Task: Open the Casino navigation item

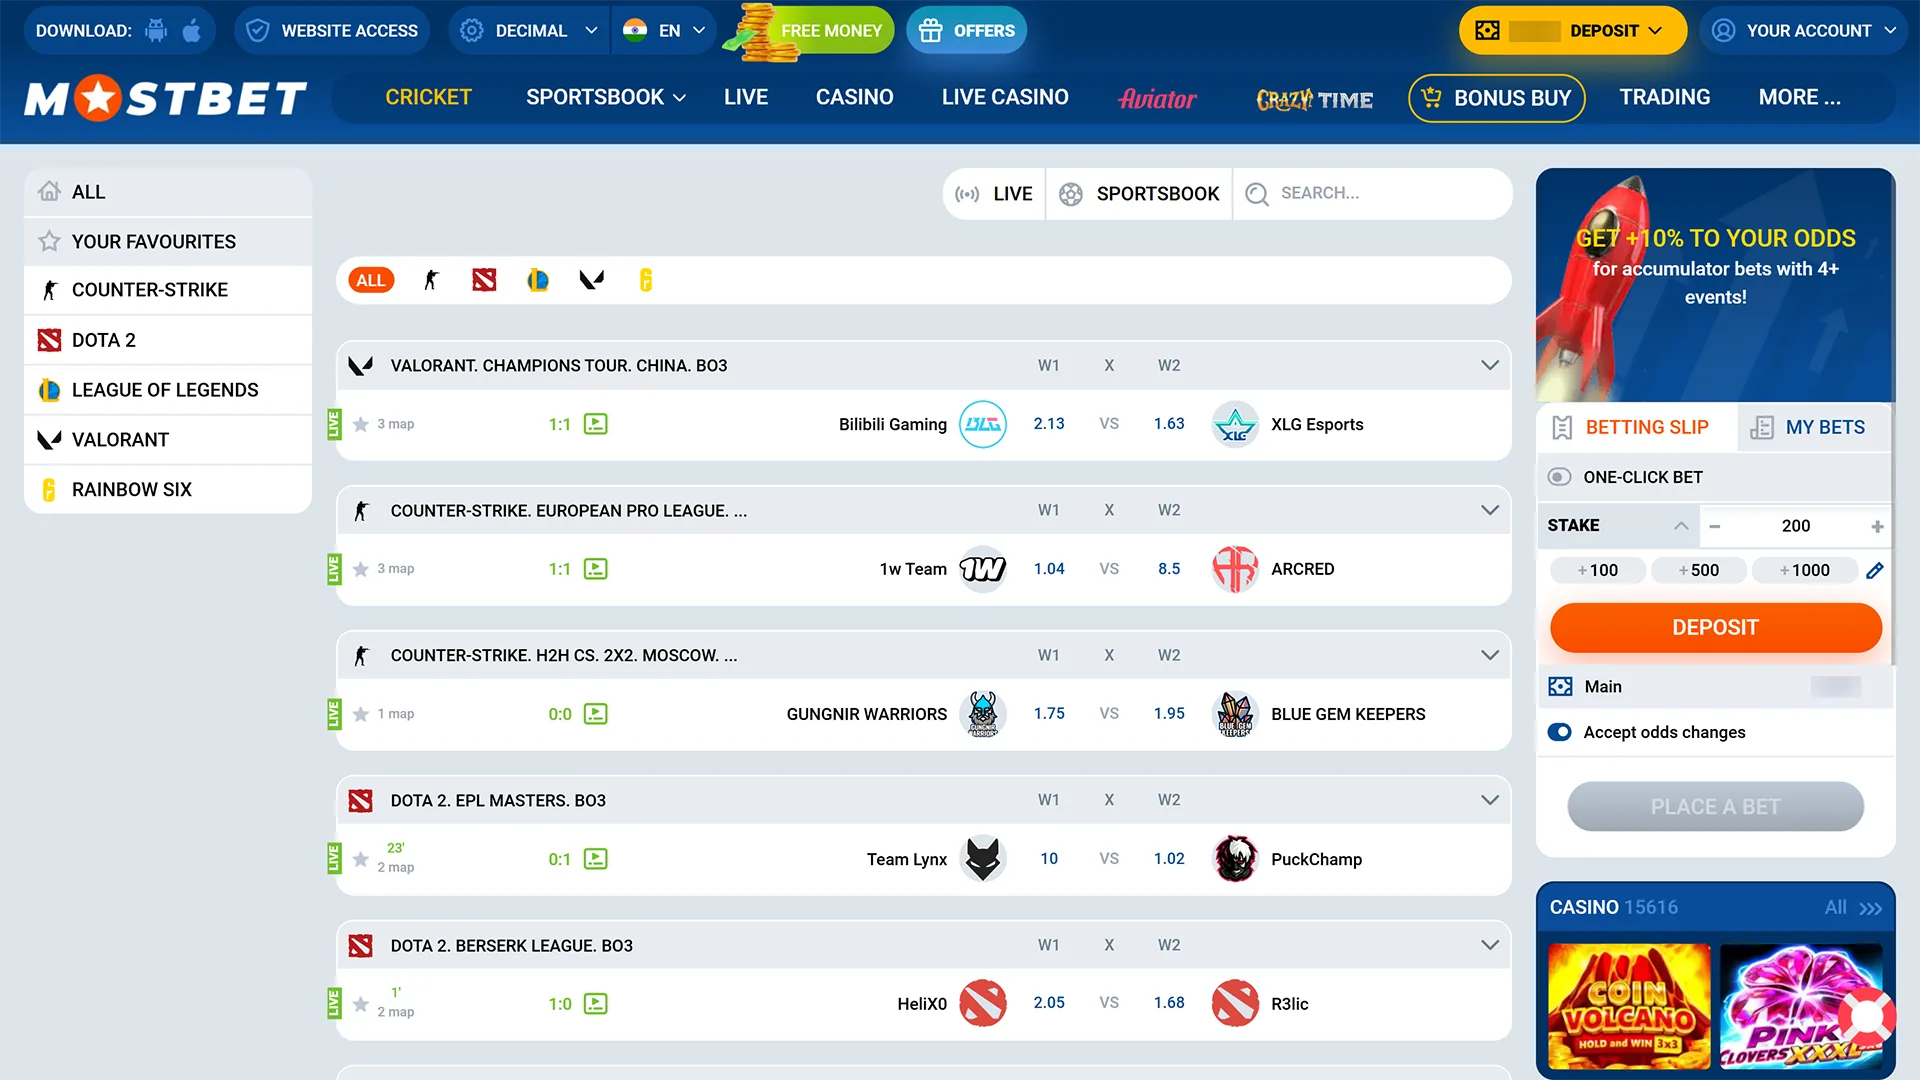Action: 854,98
